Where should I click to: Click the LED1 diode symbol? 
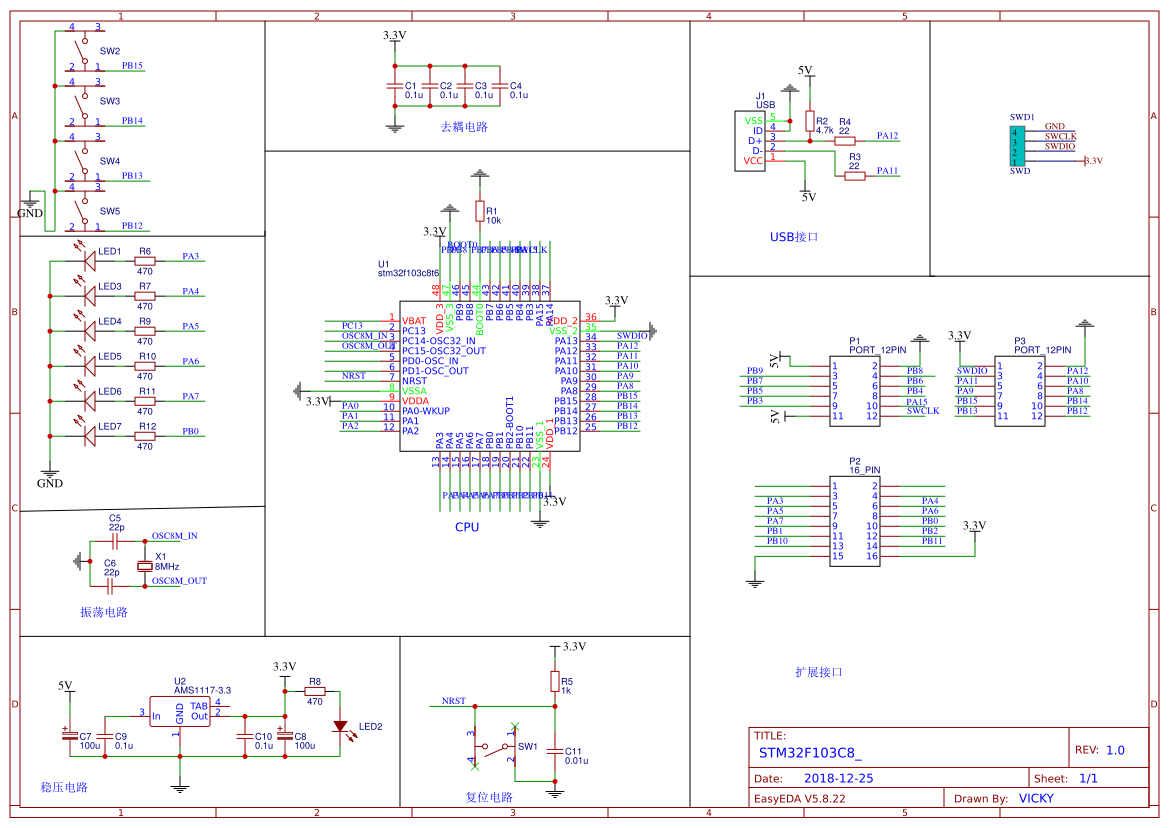point(89,261)
